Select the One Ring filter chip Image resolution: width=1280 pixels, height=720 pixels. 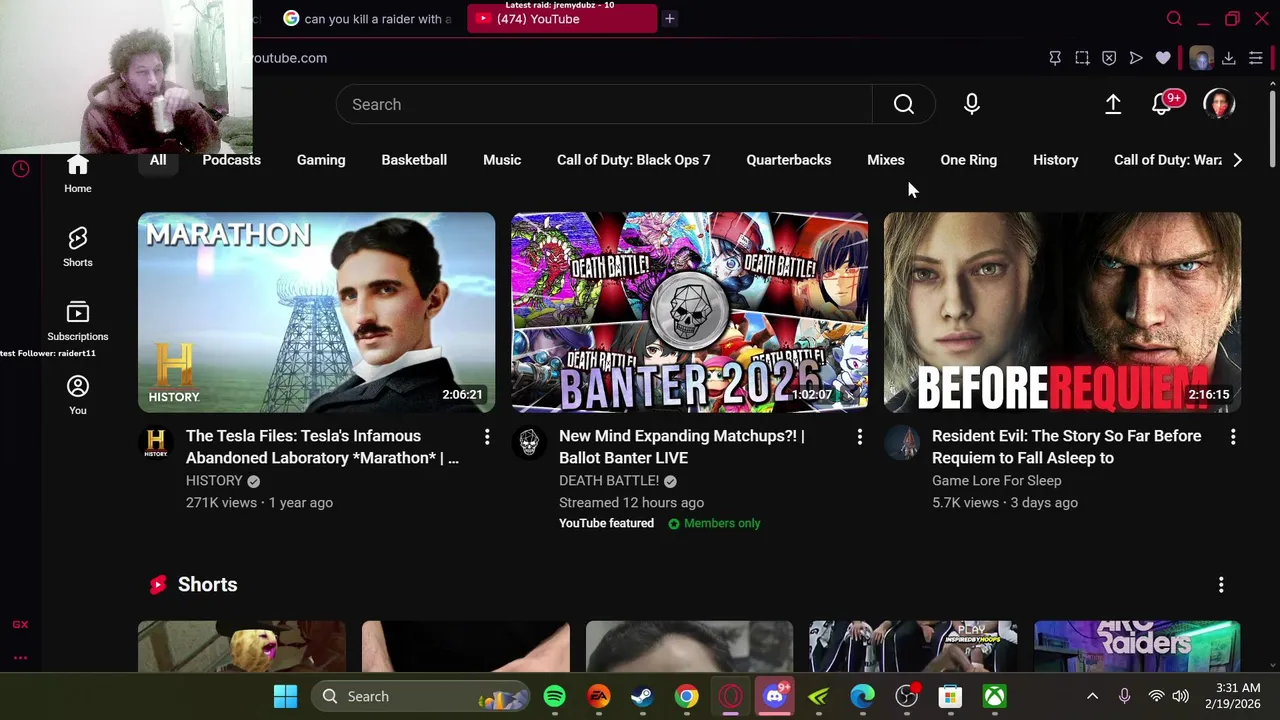pyautogui.click(x=968, y=160)
